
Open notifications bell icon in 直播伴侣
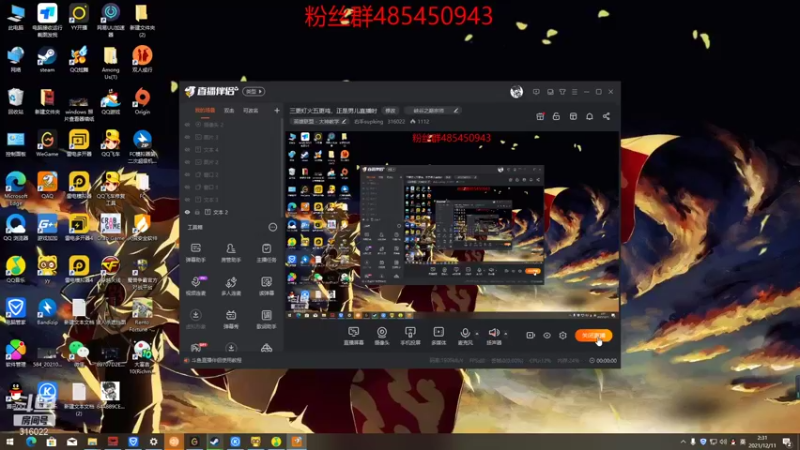point(589,116)
